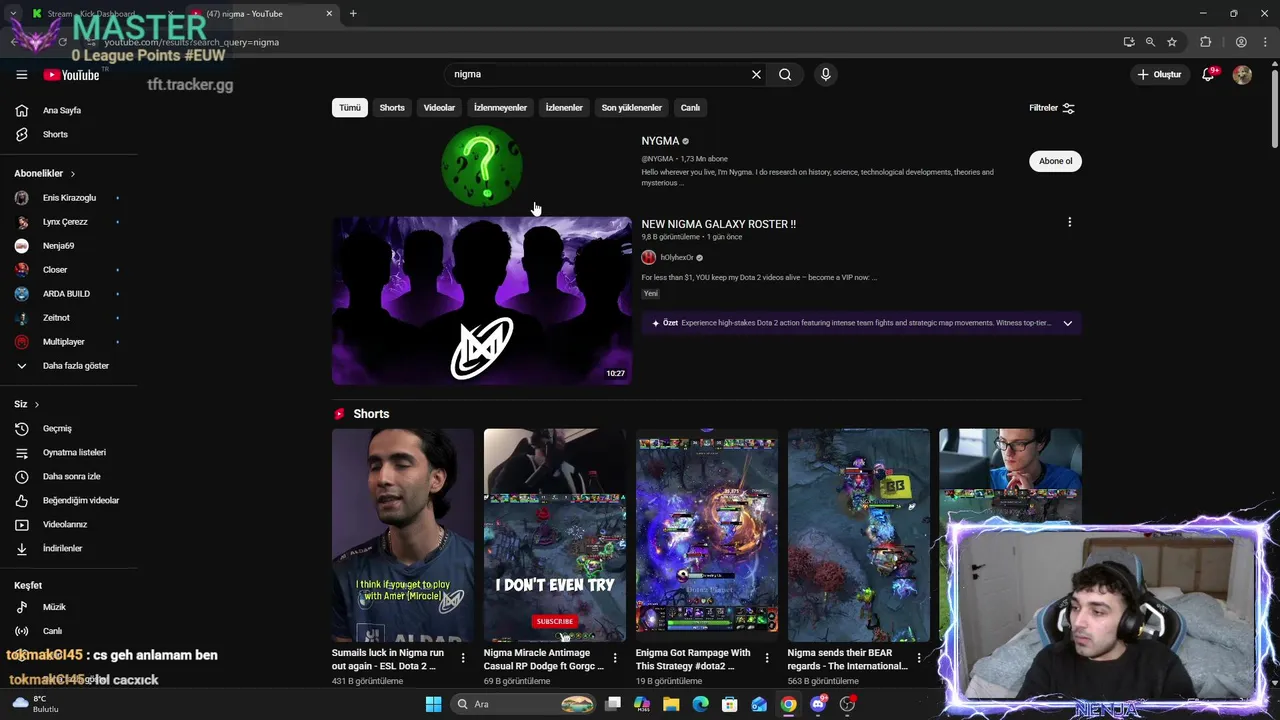
Task: Open ARDA BUILD subscription channel
Action: pos(68,294)
